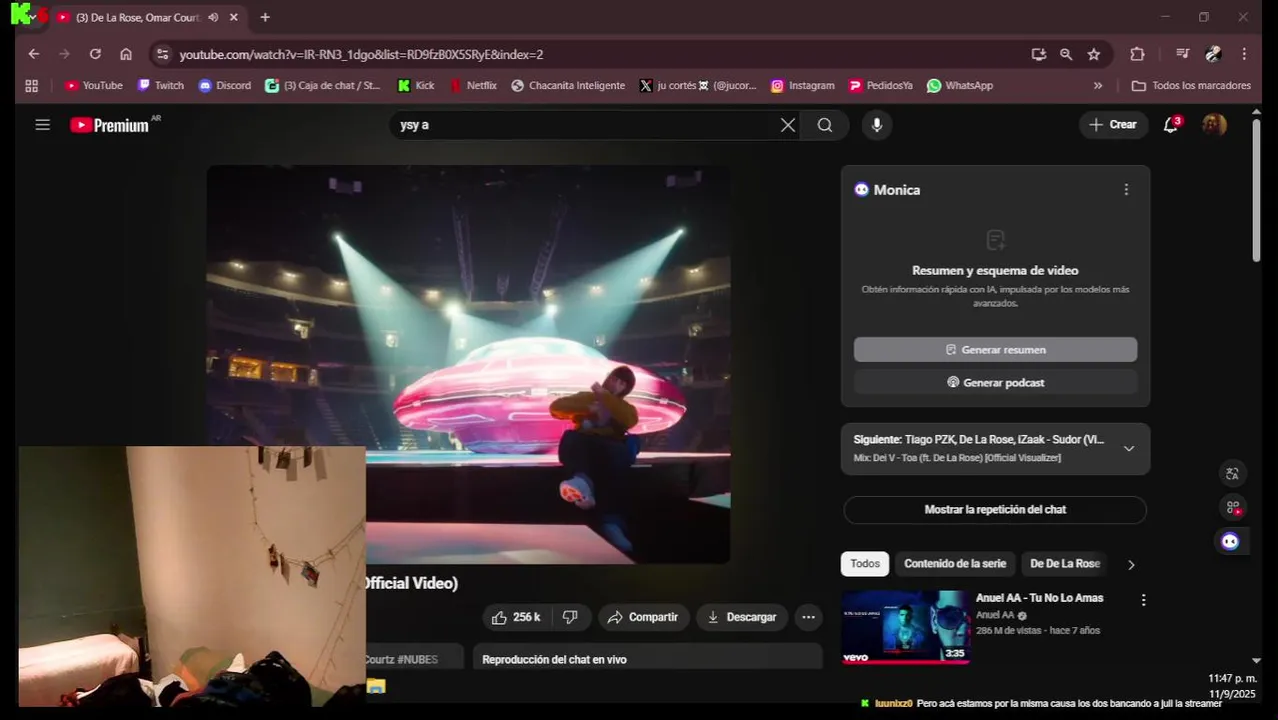The image size is (1278, 720).
Task: Open the YouTube guide hamburger menu
Action: tap(42, 125)
